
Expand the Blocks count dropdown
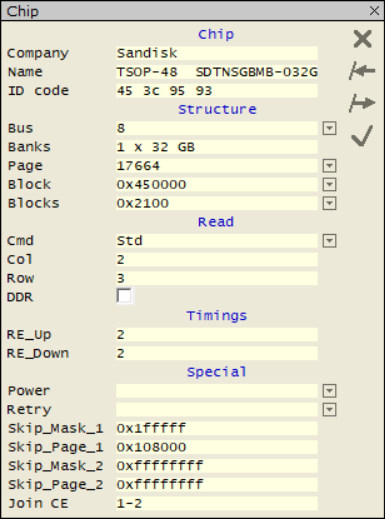329,203
